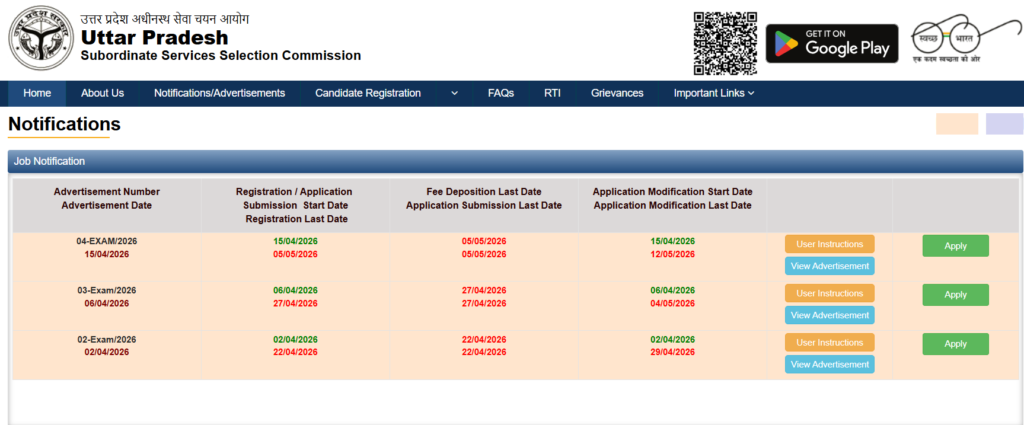
Task: Go to the Home tab
Action: click(x=37, y=93)
